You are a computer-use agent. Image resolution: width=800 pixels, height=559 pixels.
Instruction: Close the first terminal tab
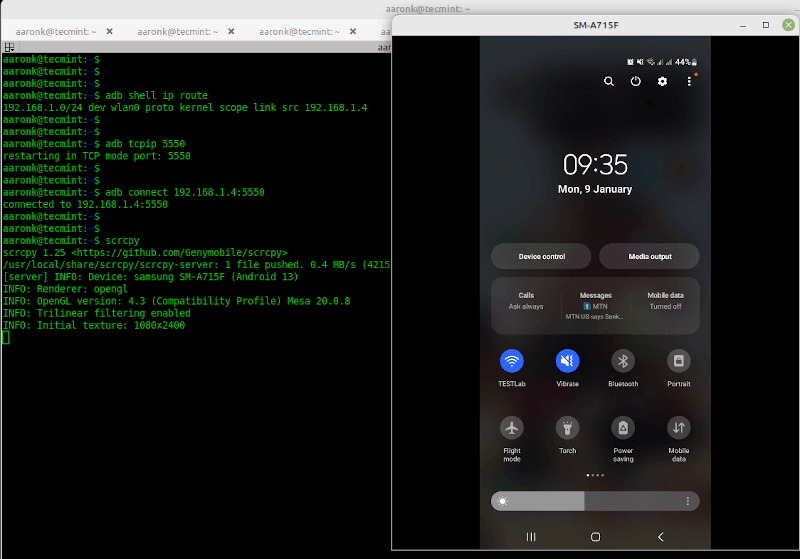(x=109, y=32)
